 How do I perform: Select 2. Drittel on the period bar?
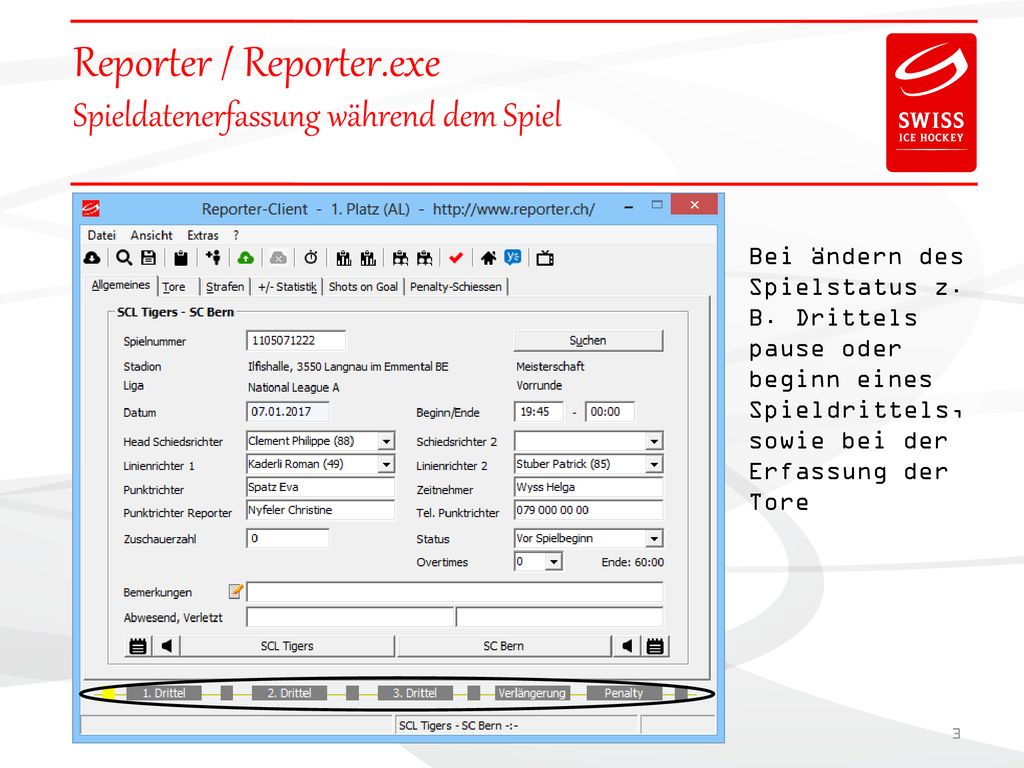[289, 693]
